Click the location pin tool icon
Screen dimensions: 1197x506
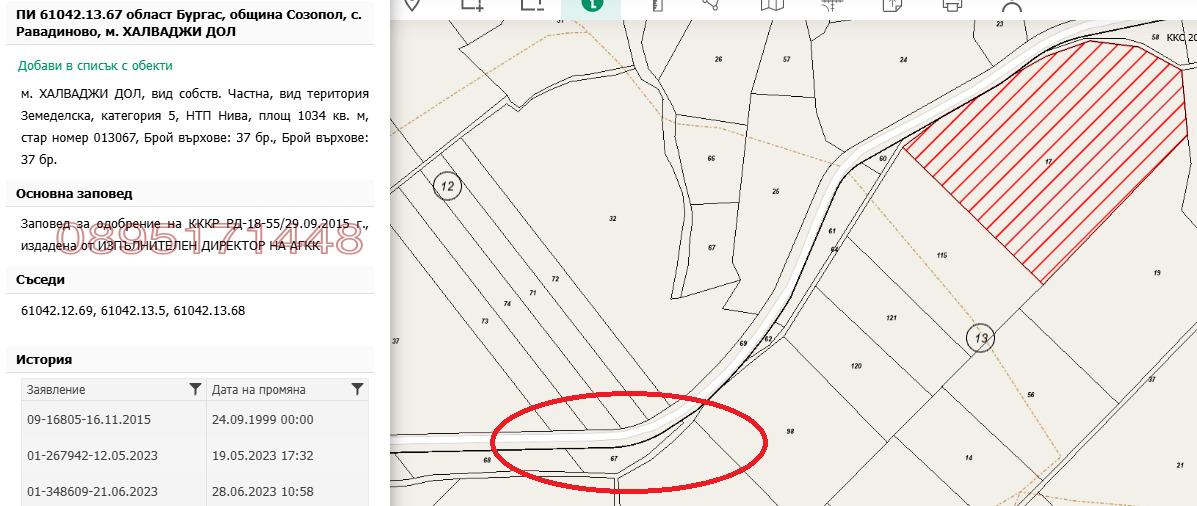(412, 5)
